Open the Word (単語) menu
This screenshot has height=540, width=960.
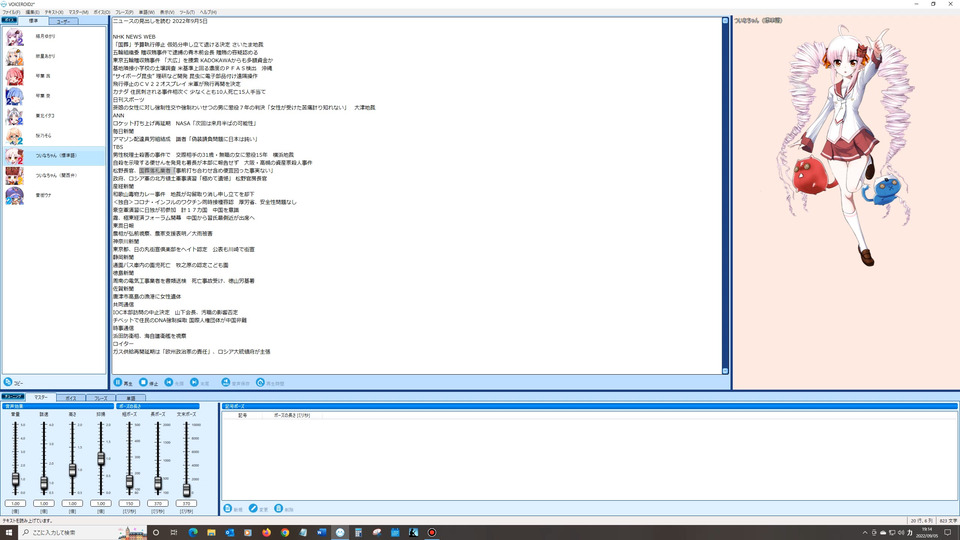point(147,12)
